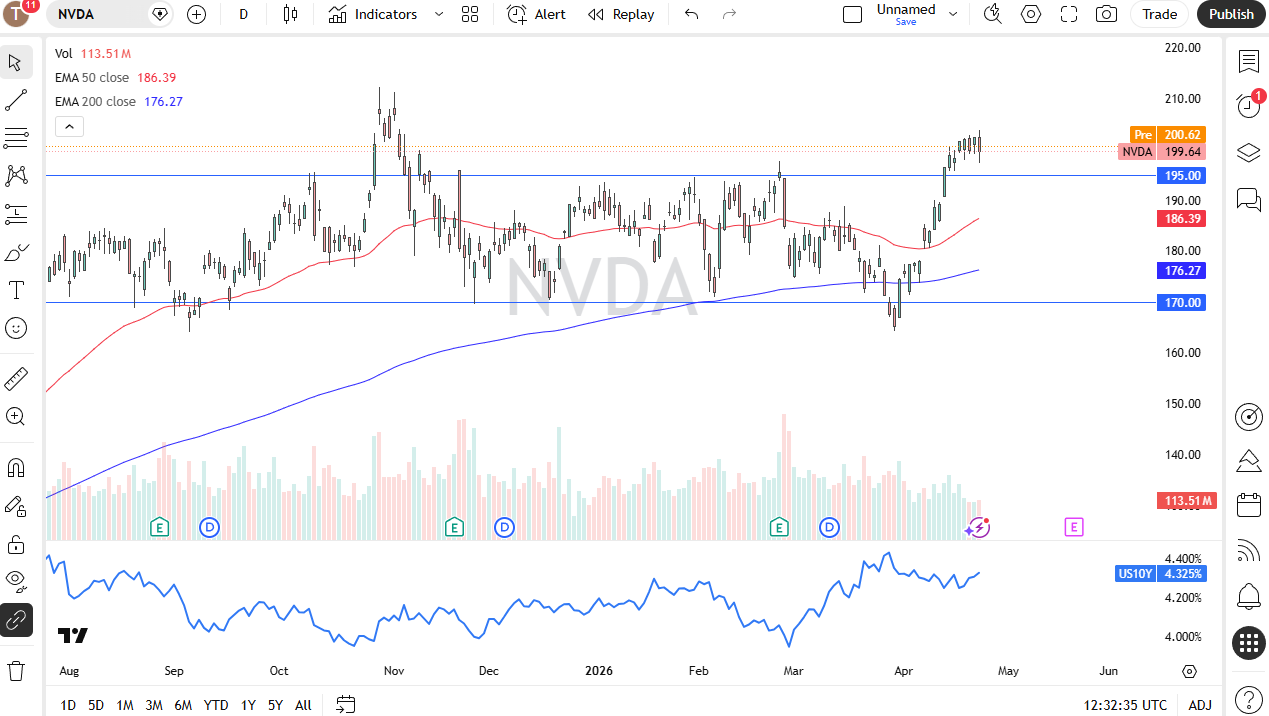This screenshot has width=1269, height=716.
Task: Expand the layout name dropdown arrow
Action: [x=953, y=14]
